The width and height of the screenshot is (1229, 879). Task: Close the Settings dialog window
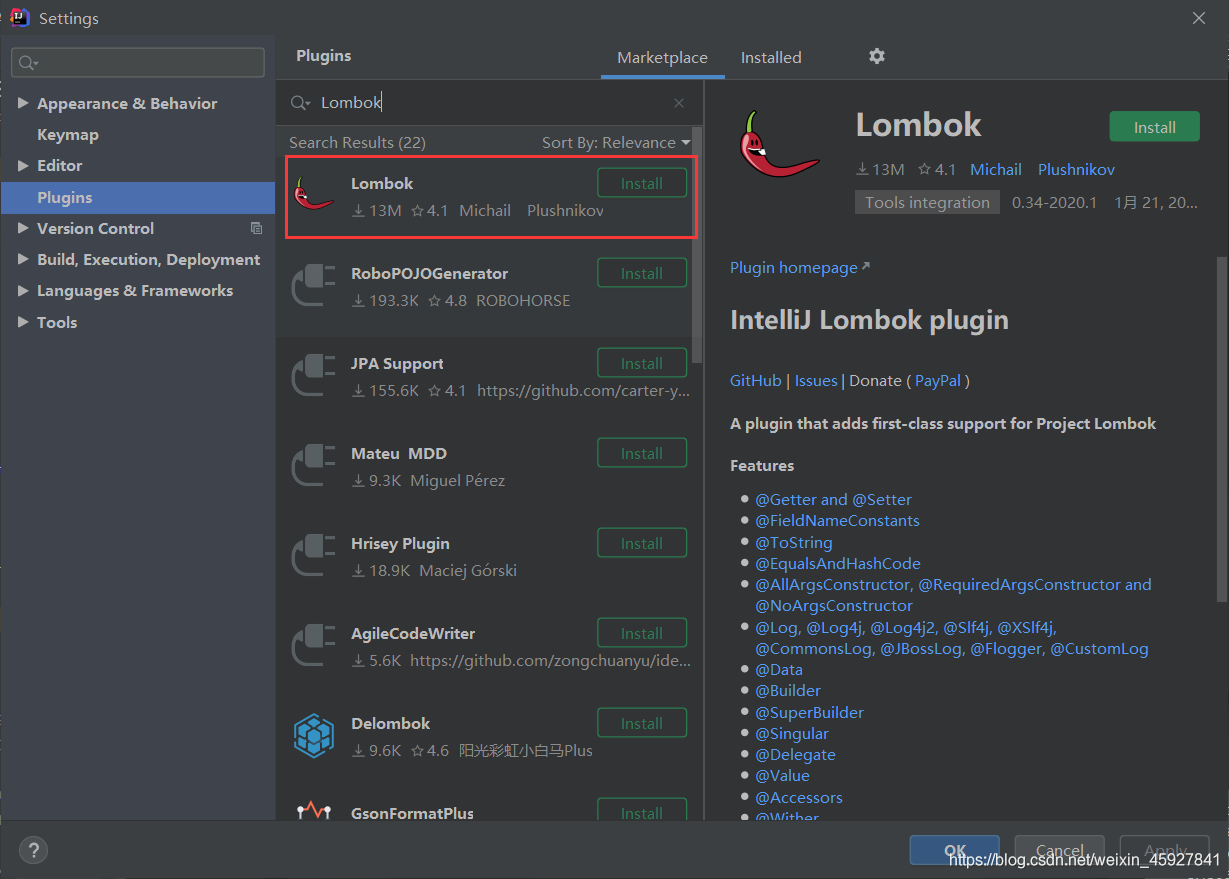click(x=1200, y=18)
